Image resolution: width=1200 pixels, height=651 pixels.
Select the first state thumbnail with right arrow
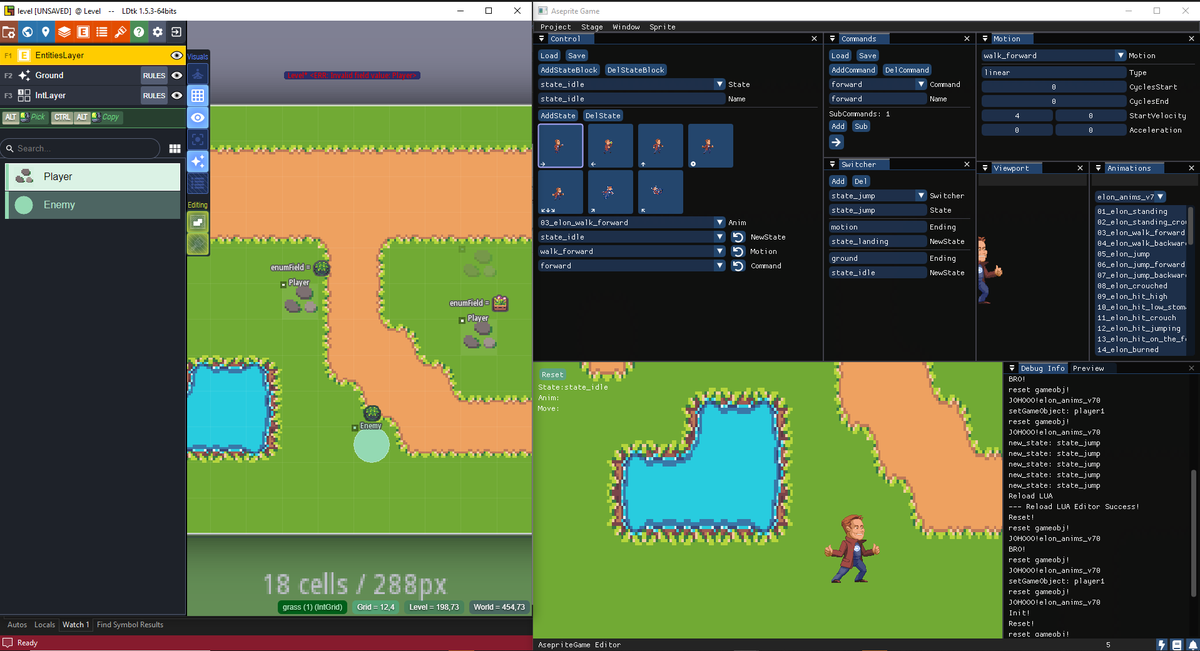click(560, 146)
